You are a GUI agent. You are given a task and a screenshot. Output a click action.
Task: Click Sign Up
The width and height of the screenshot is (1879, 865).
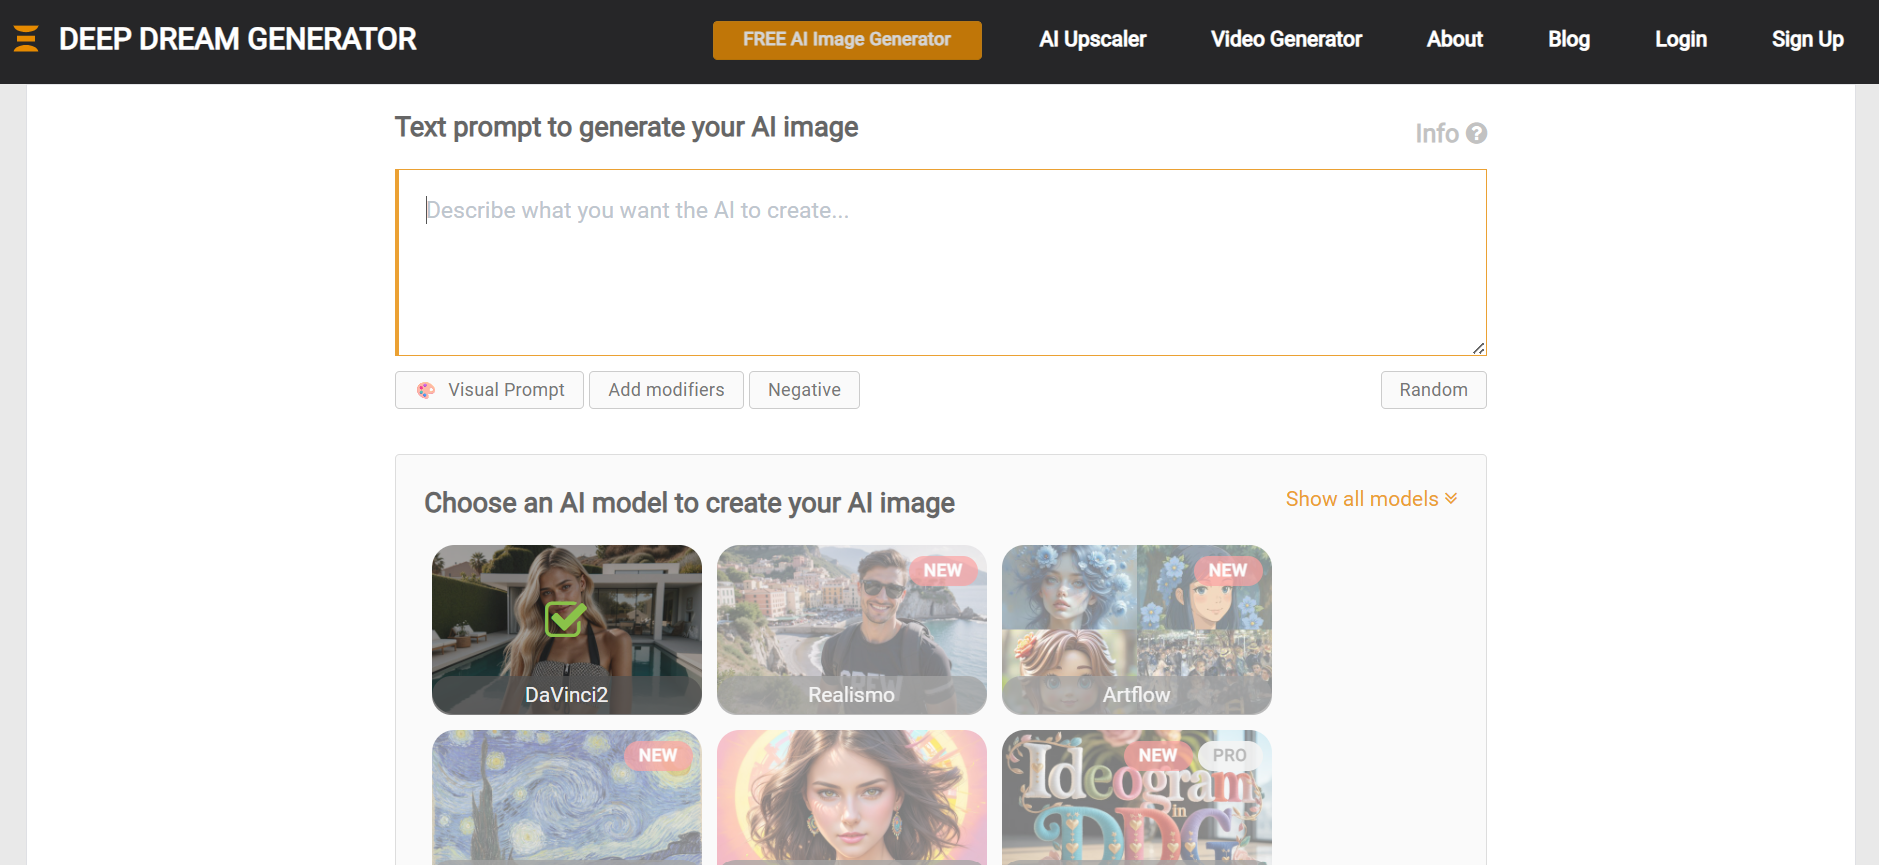click(x=1808, y=39)
